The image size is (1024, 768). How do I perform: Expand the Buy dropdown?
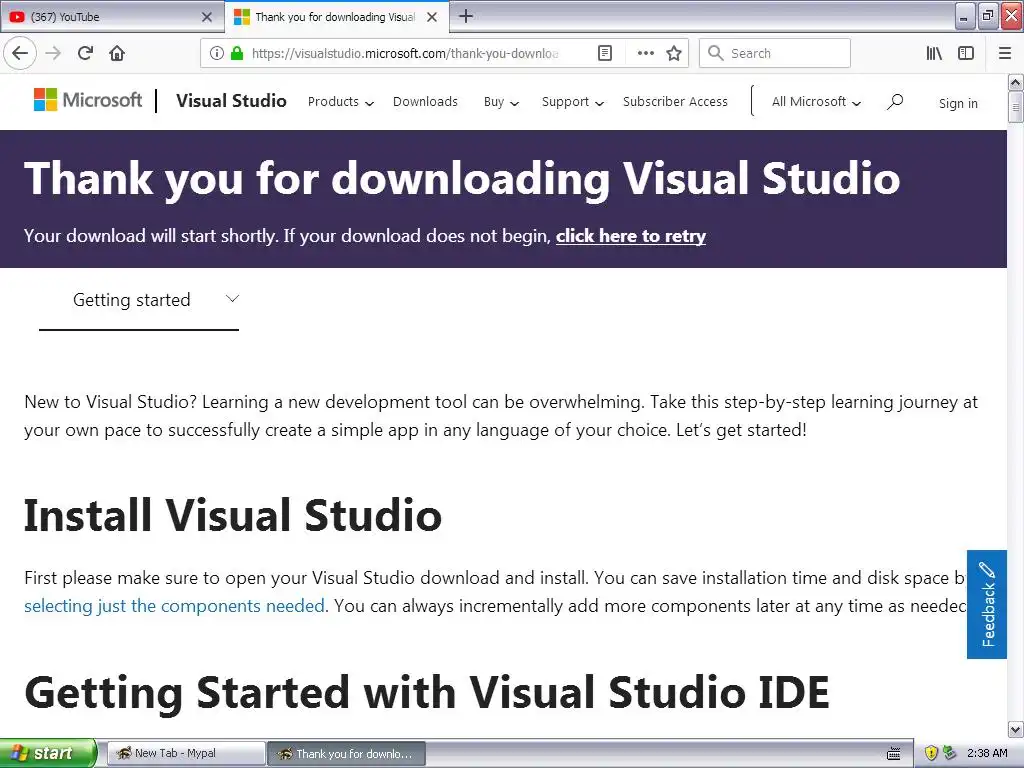point(501,102)
